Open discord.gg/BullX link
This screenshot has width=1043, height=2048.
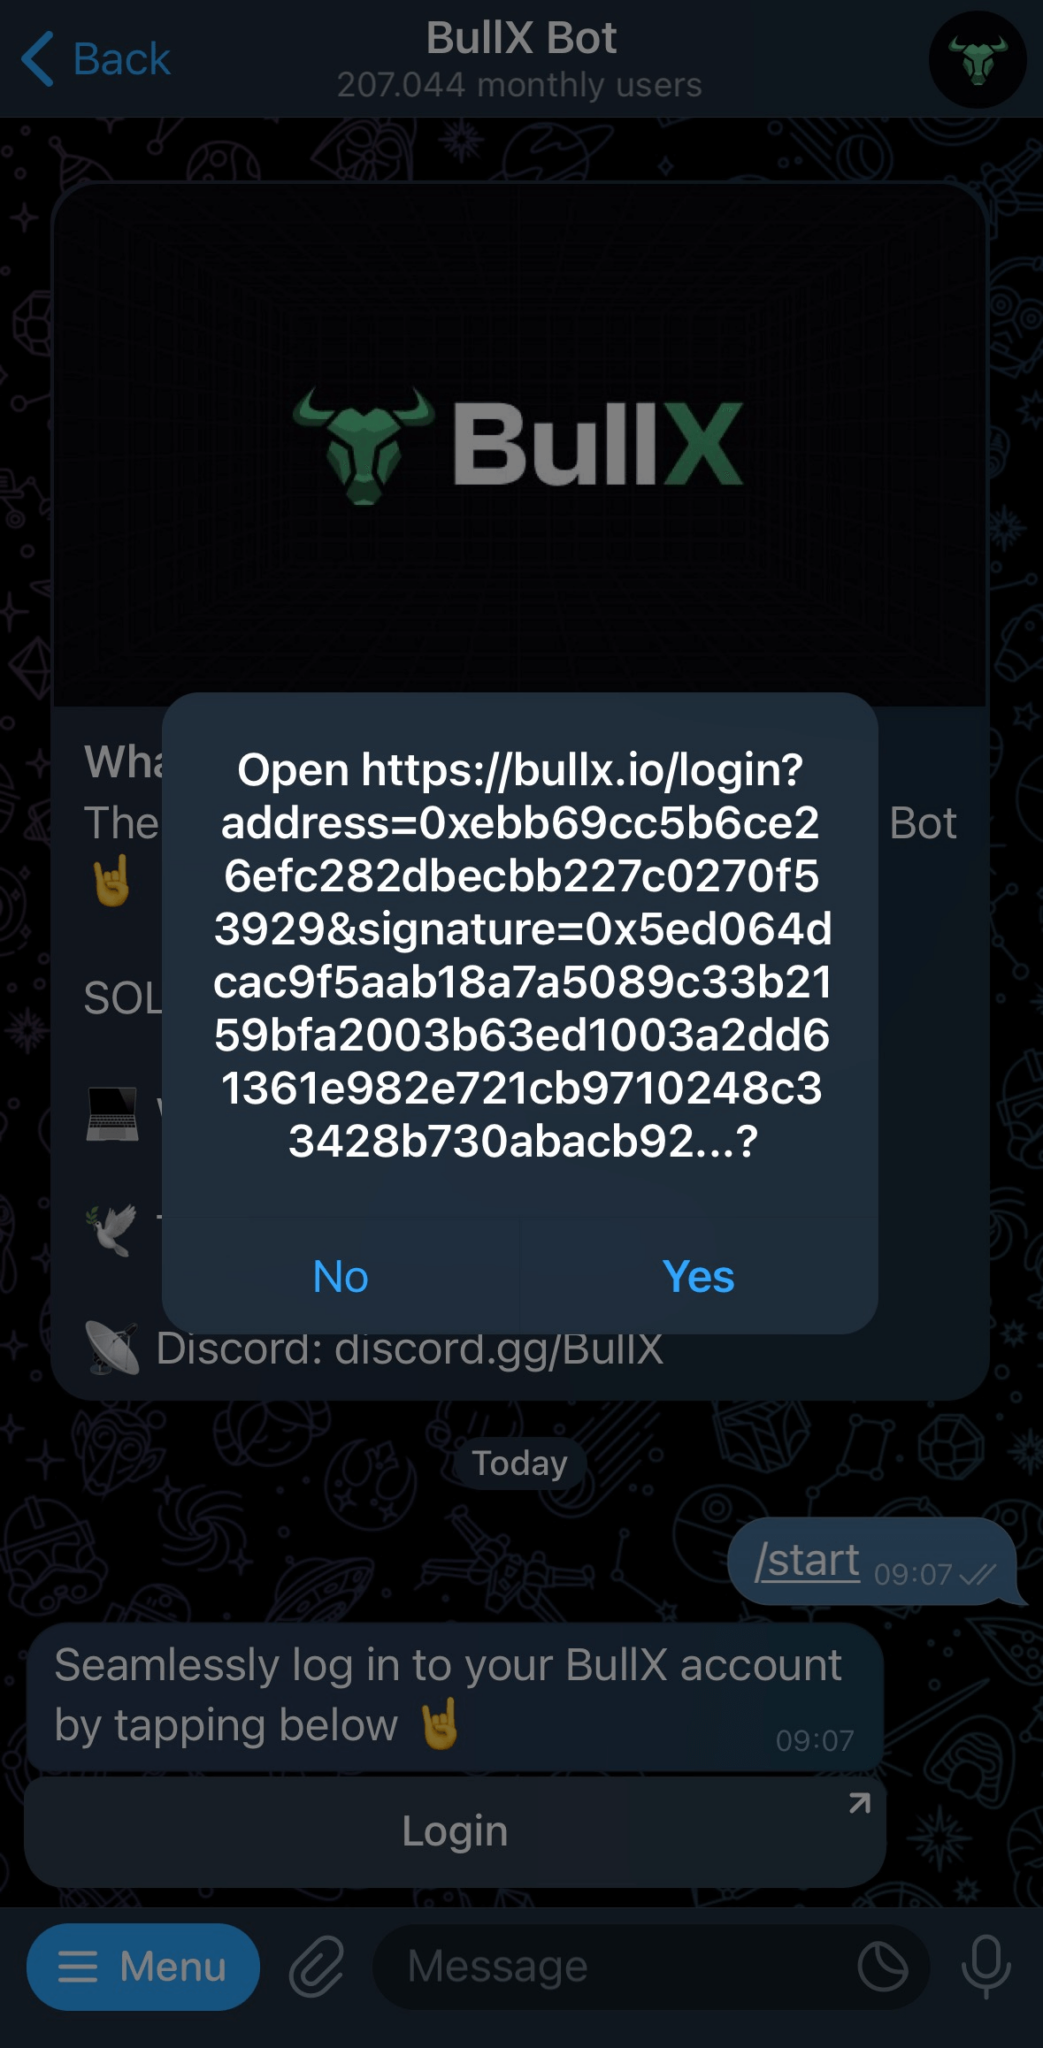pos(498,1348)
